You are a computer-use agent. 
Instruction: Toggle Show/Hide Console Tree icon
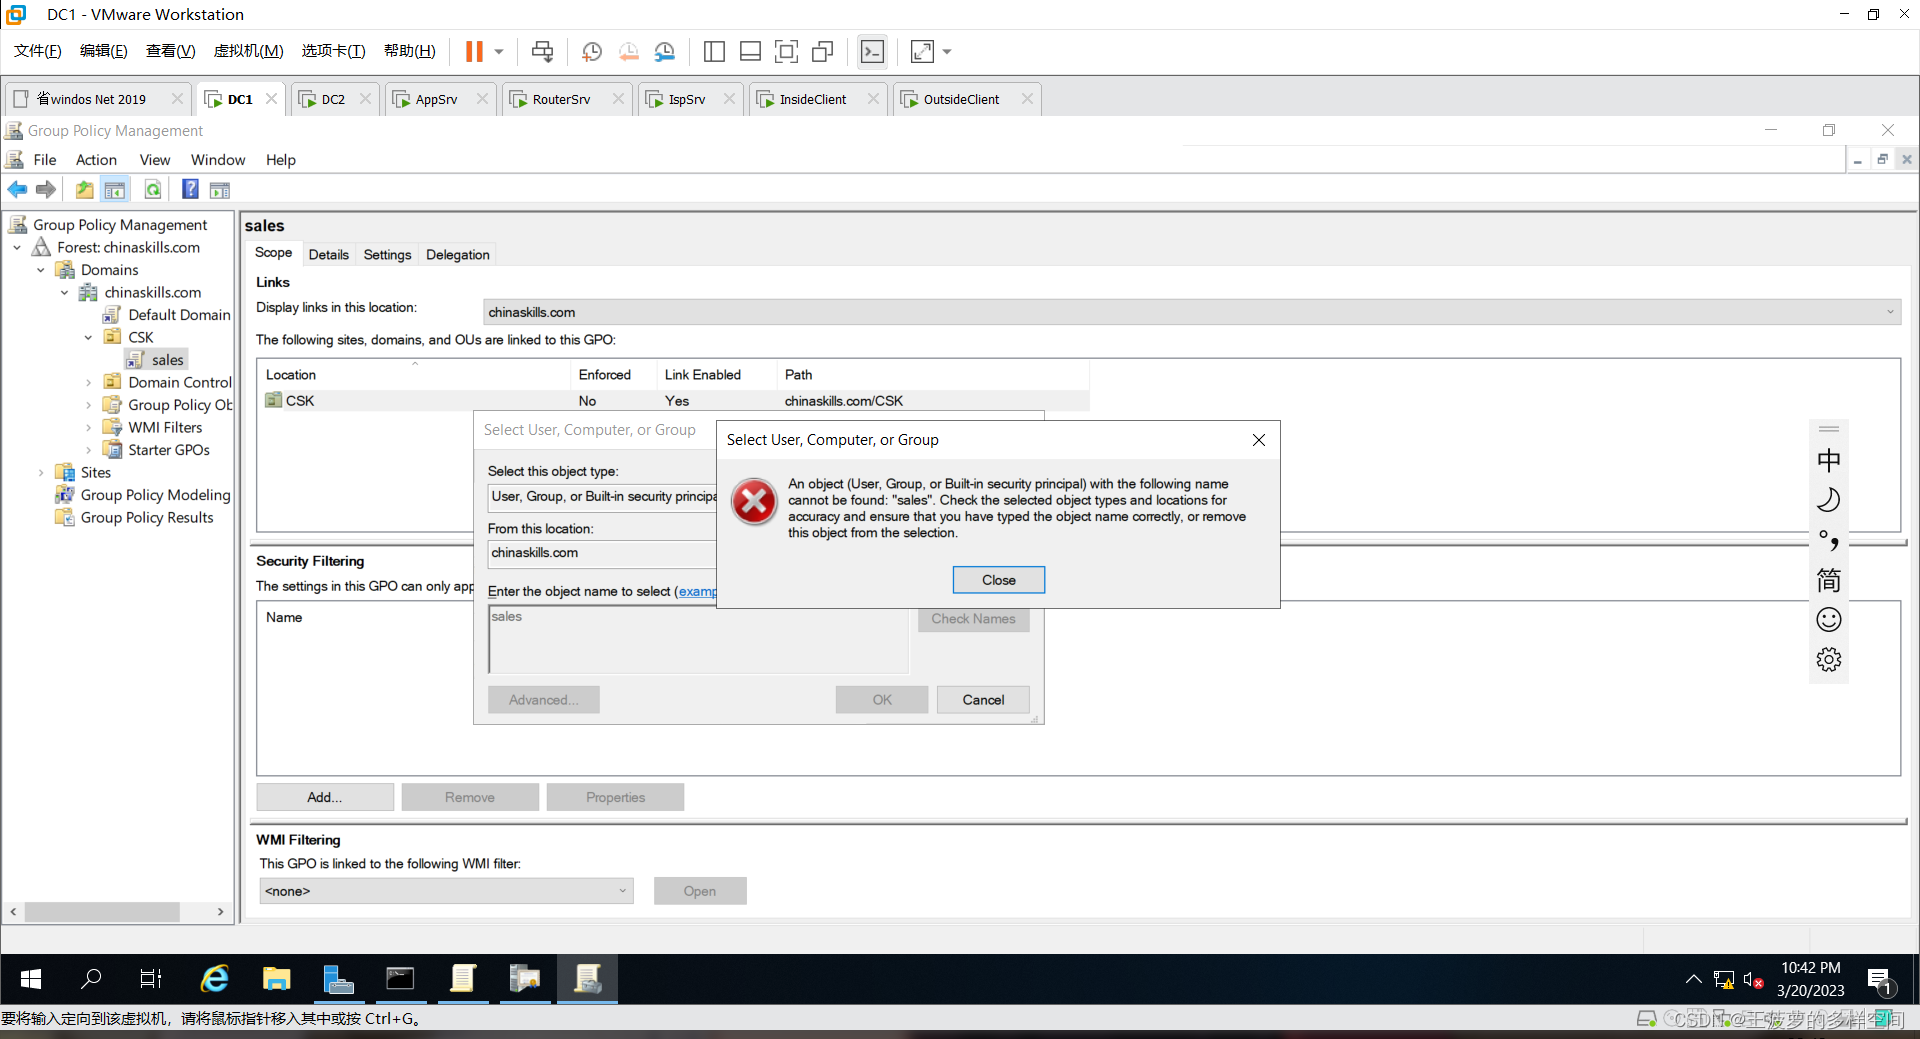click(x=115, y=189)
